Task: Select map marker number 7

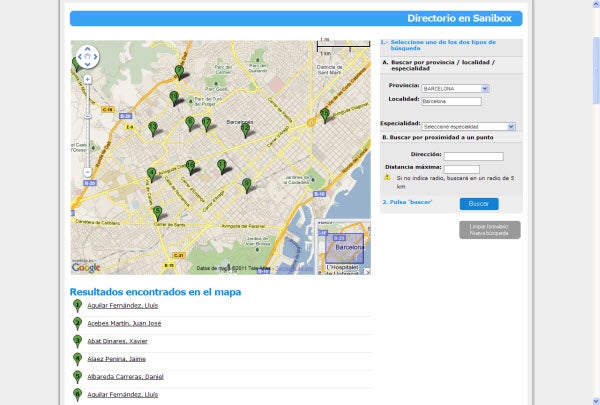Action: tap(179, 72)
